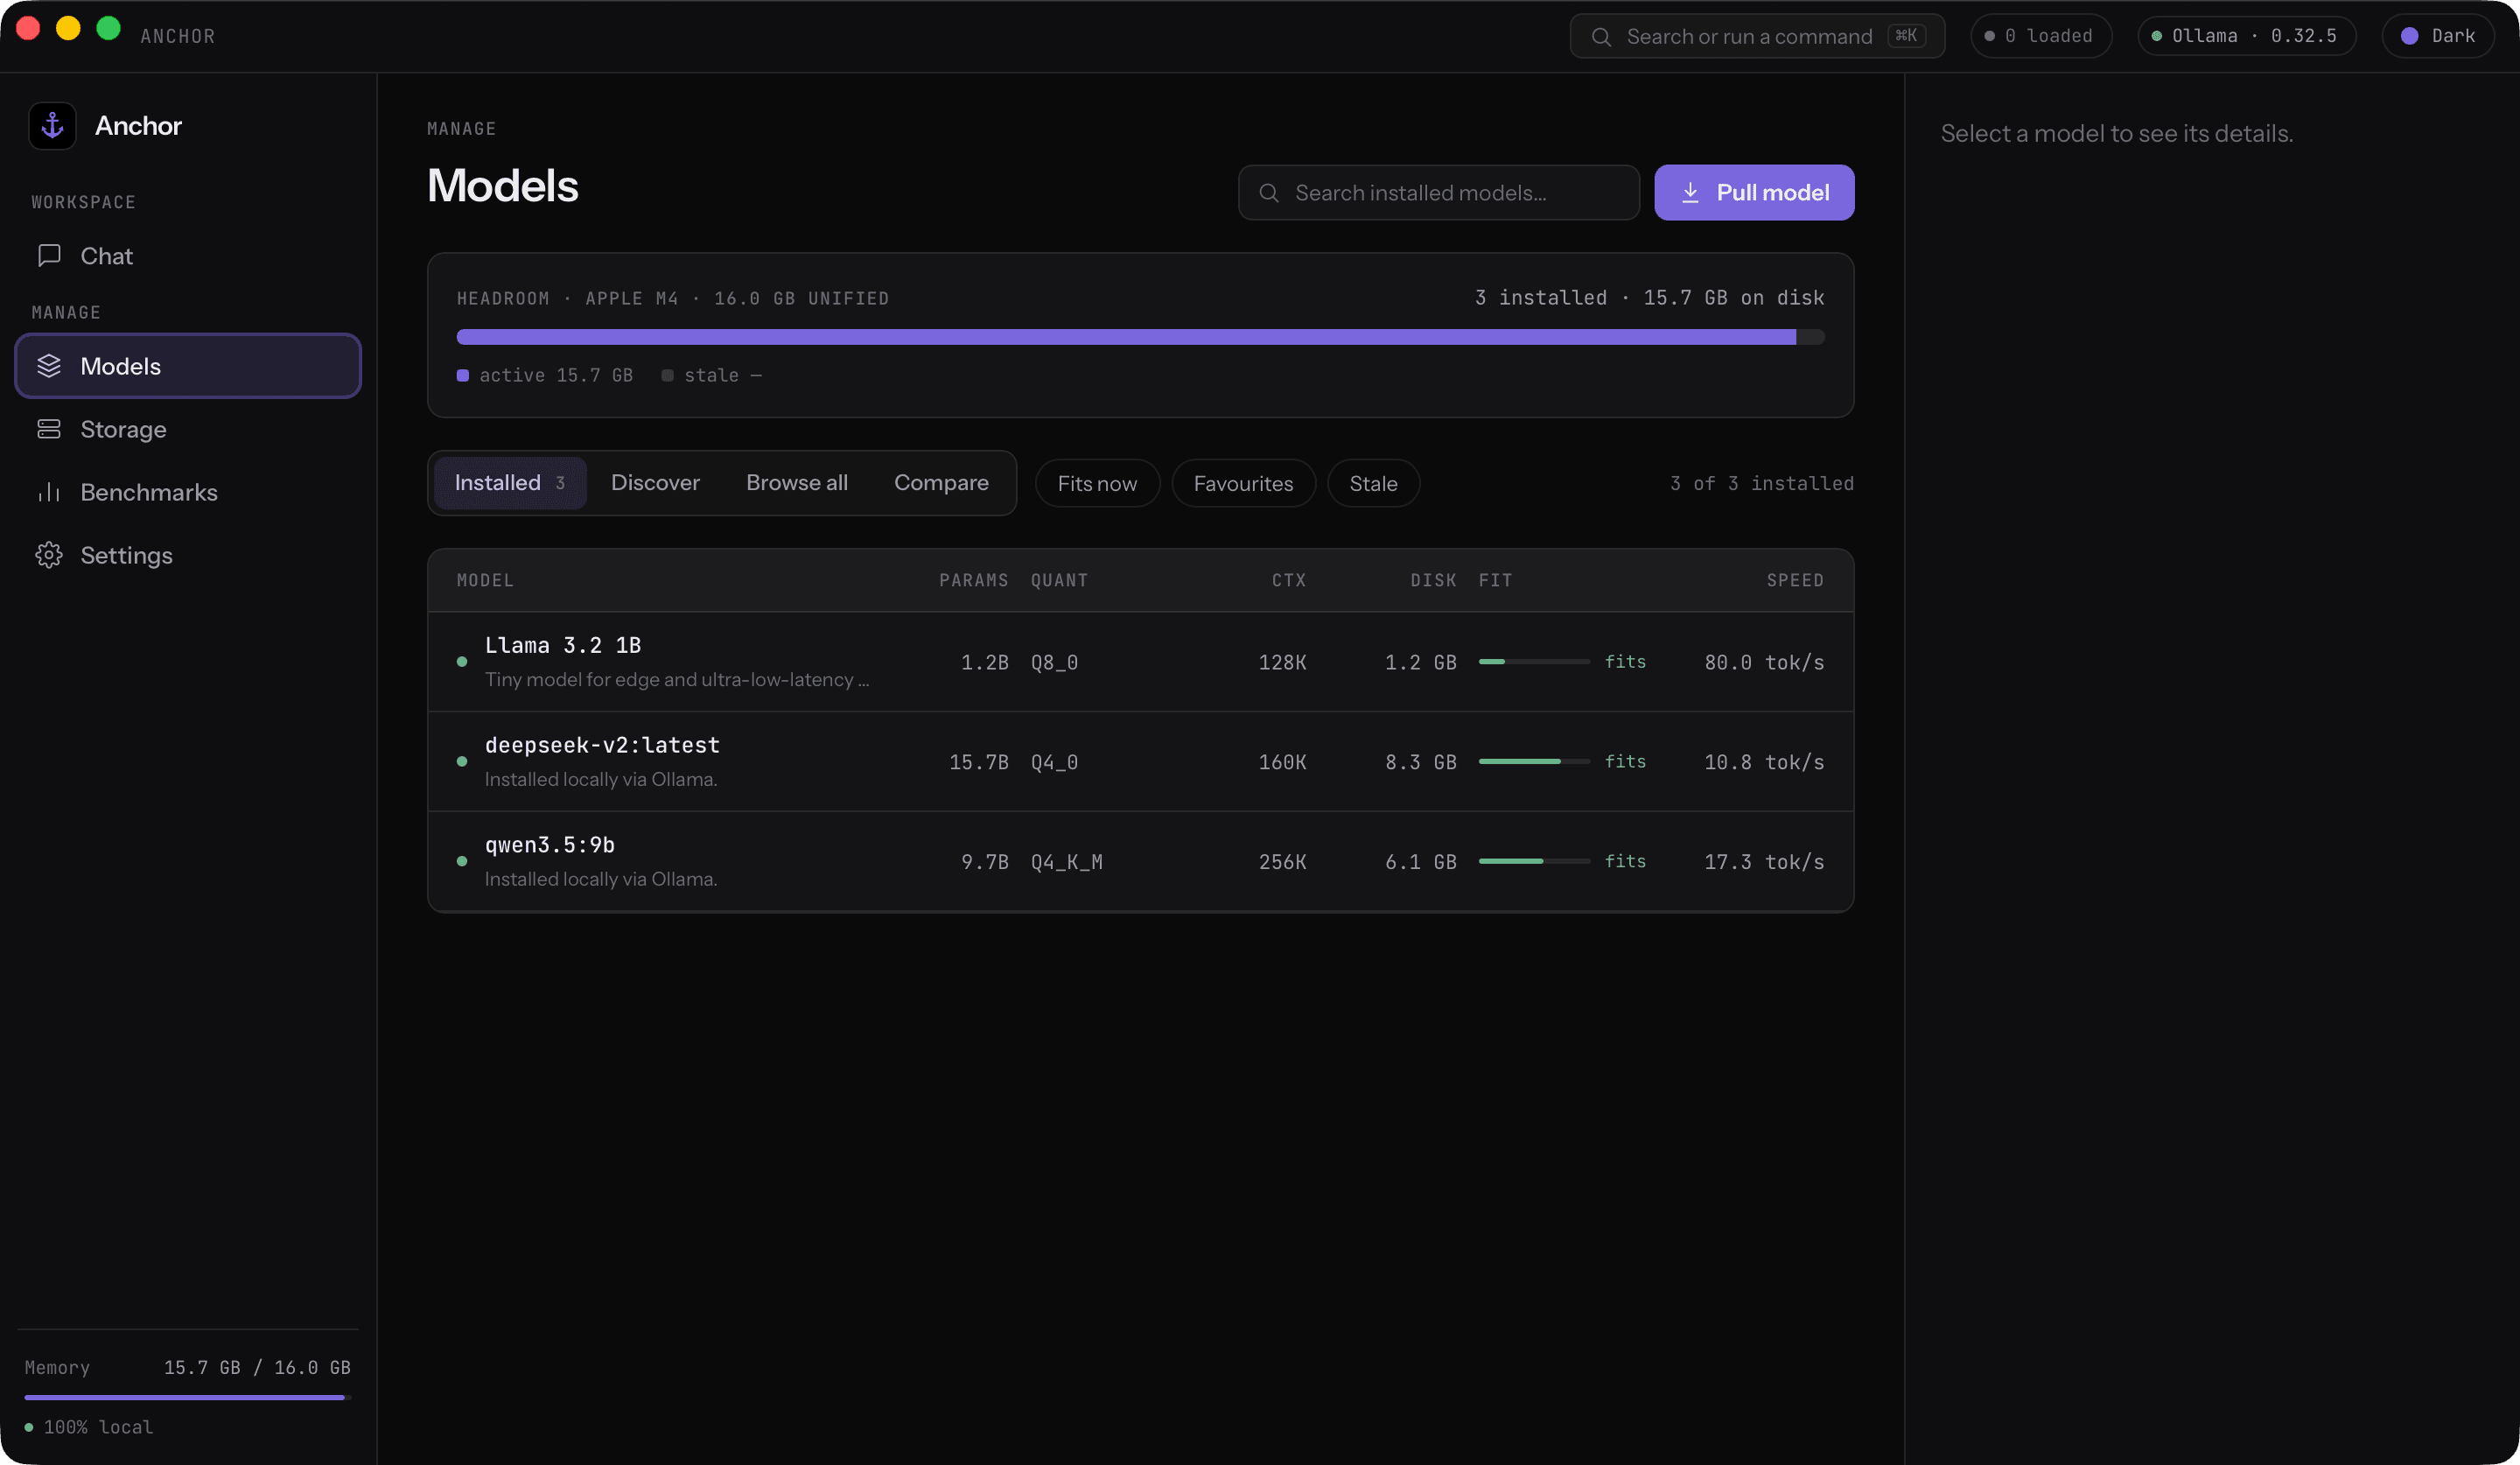Click the Q4_K_M quant value
This screenshot has width=2520, height=1465.
click(1066, 863)
